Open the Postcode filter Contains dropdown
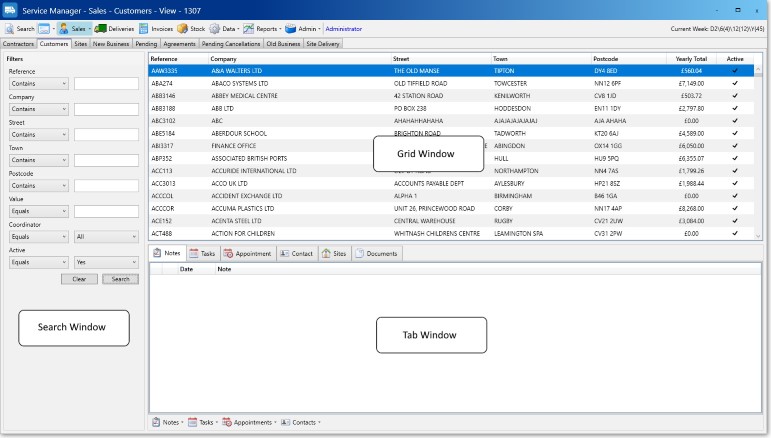The height and width of the screenshot is (438, 771). (39, 186)
